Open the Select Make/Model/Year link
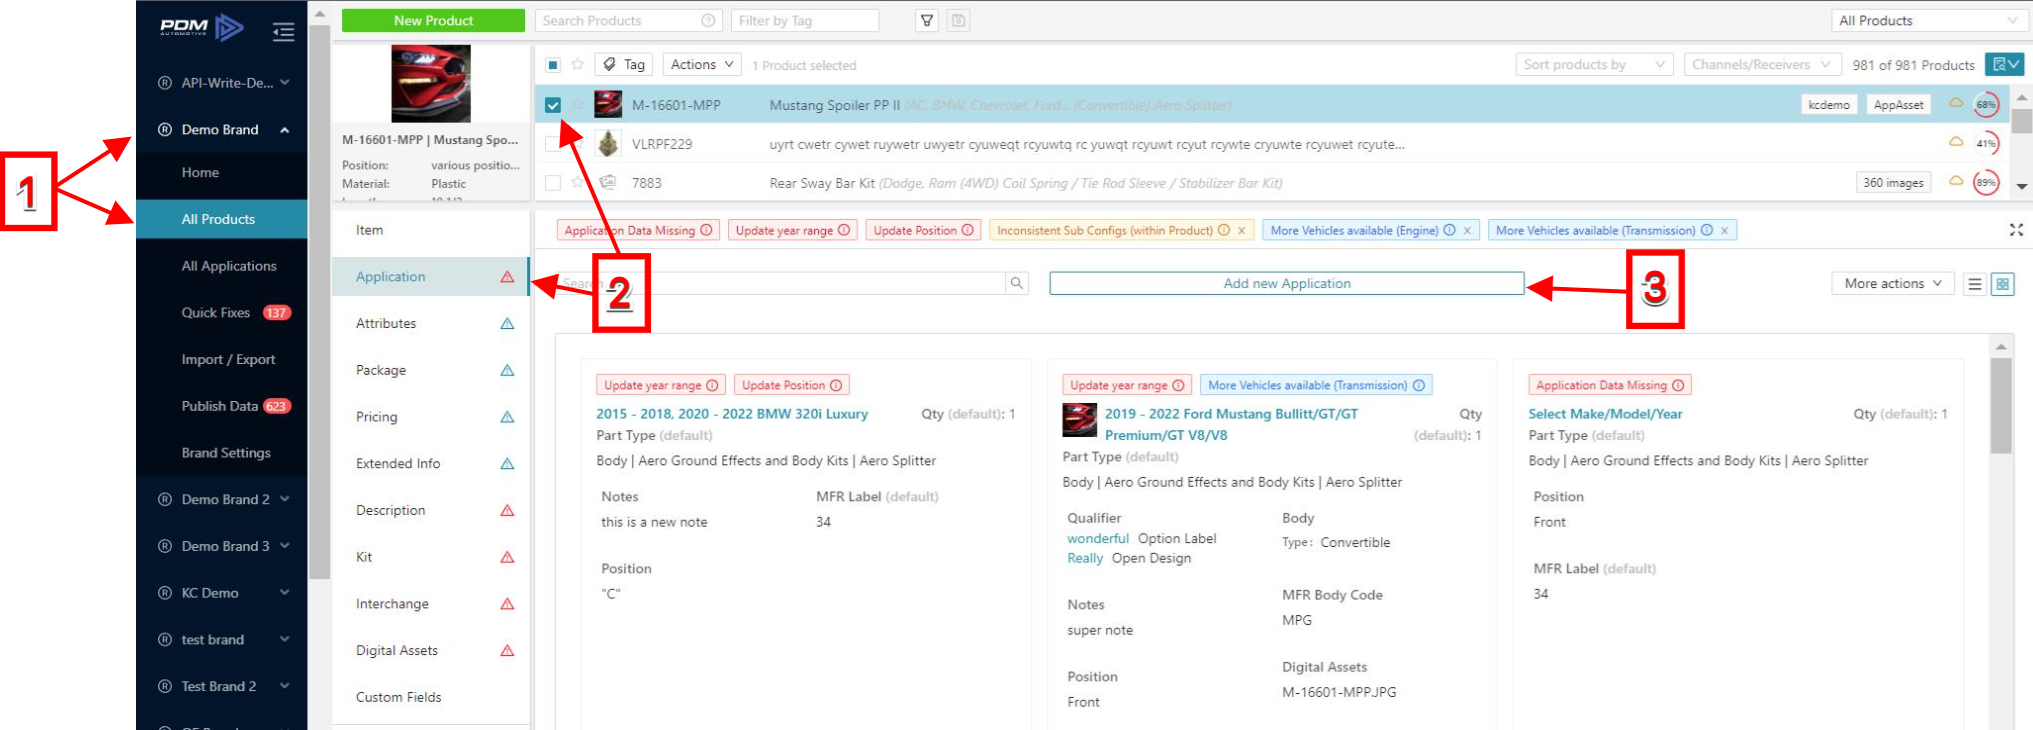This screenshot has height=730, width=2033. click(1605, 414)
